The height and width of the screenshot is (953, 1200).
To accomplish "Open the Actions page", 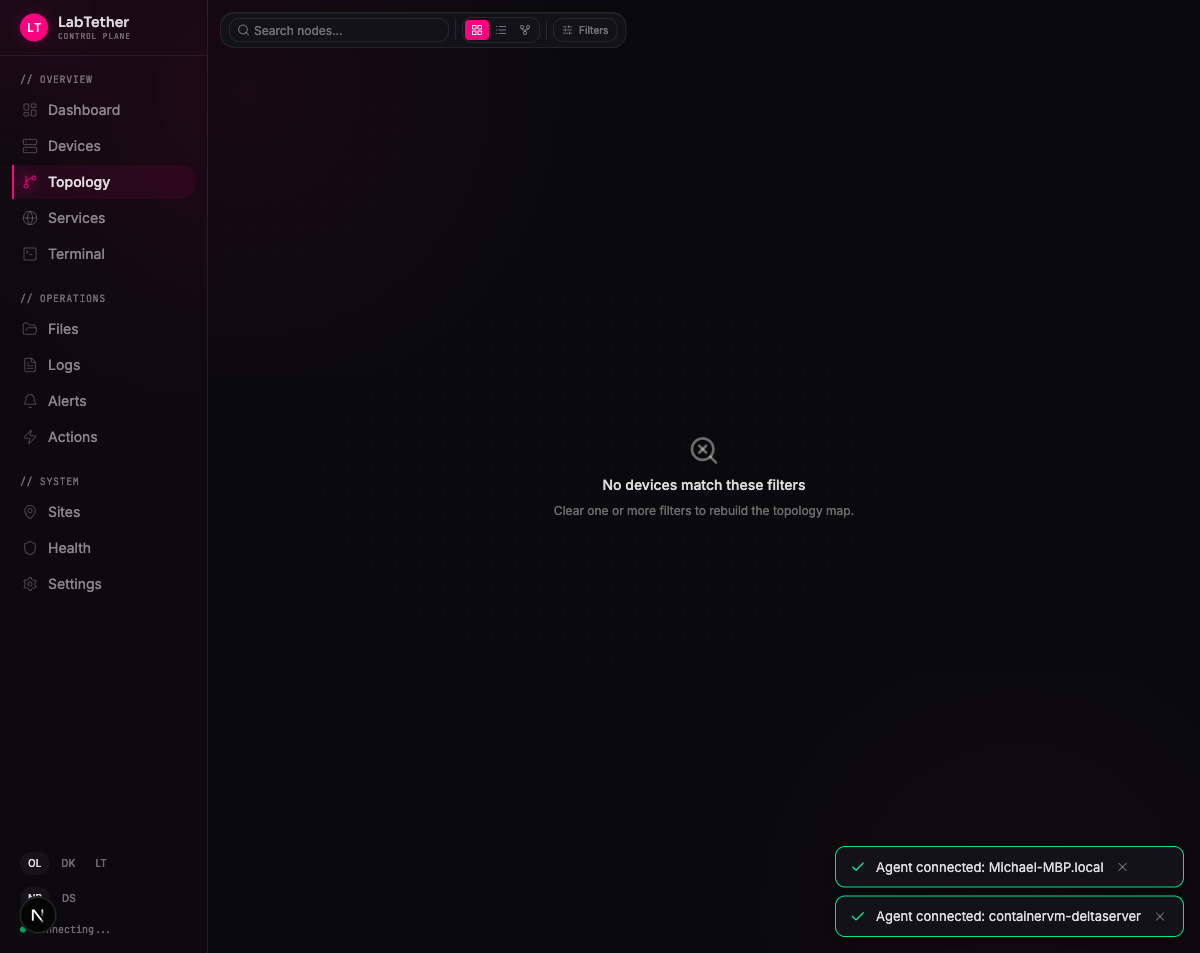I will (x=102, y=437).
